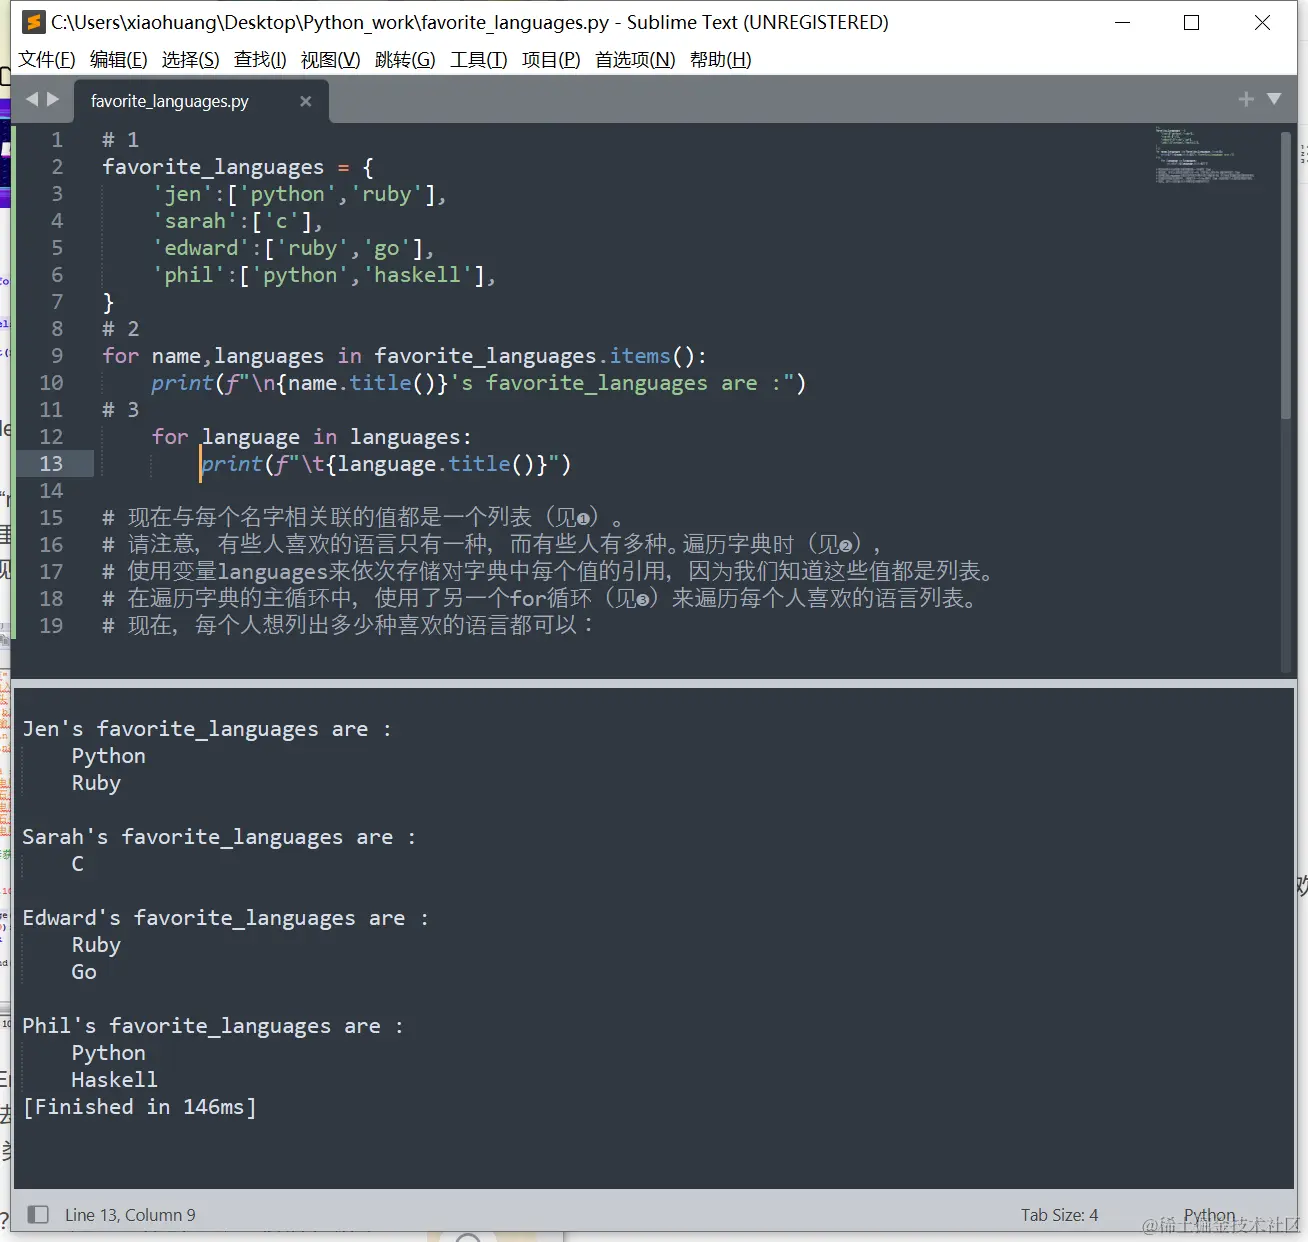Close the favorite_languages.py tab

(306, 101)
